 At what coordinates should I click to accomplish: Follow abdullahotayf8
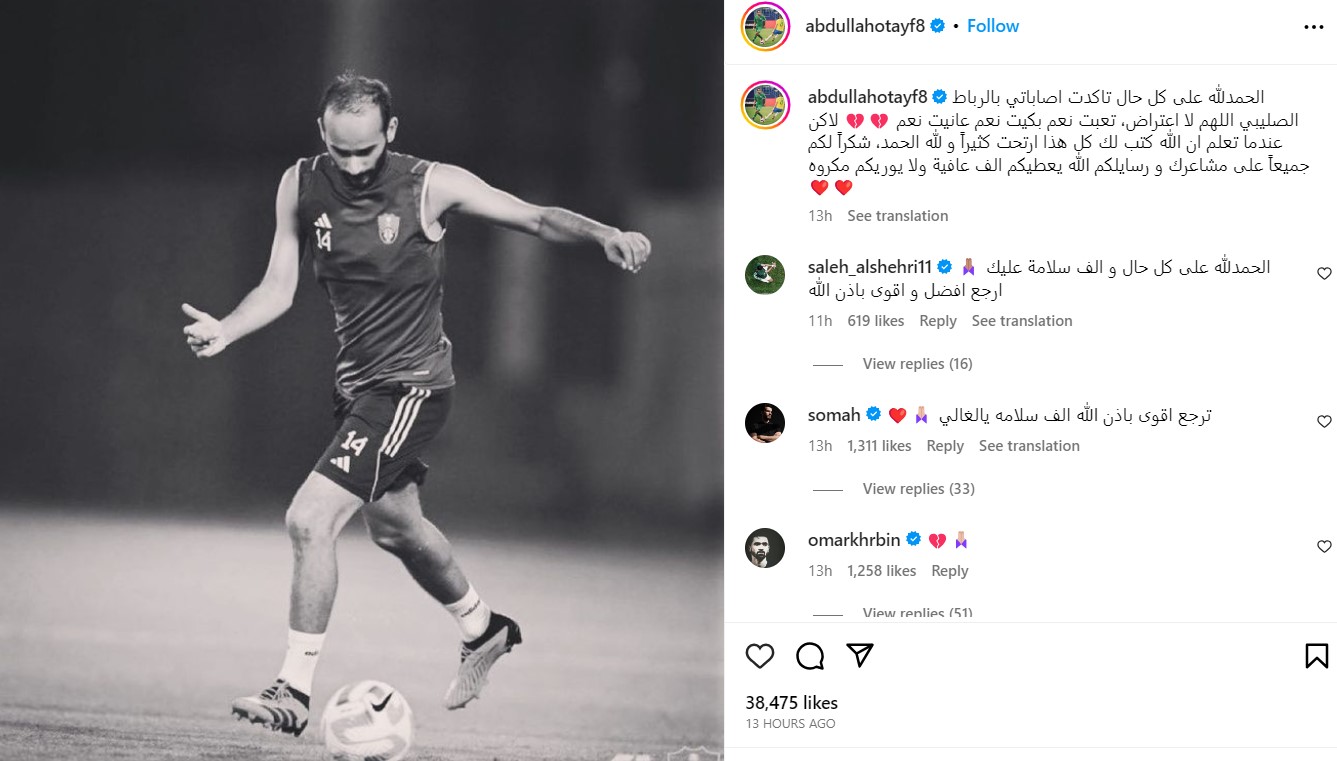(993, 26)
